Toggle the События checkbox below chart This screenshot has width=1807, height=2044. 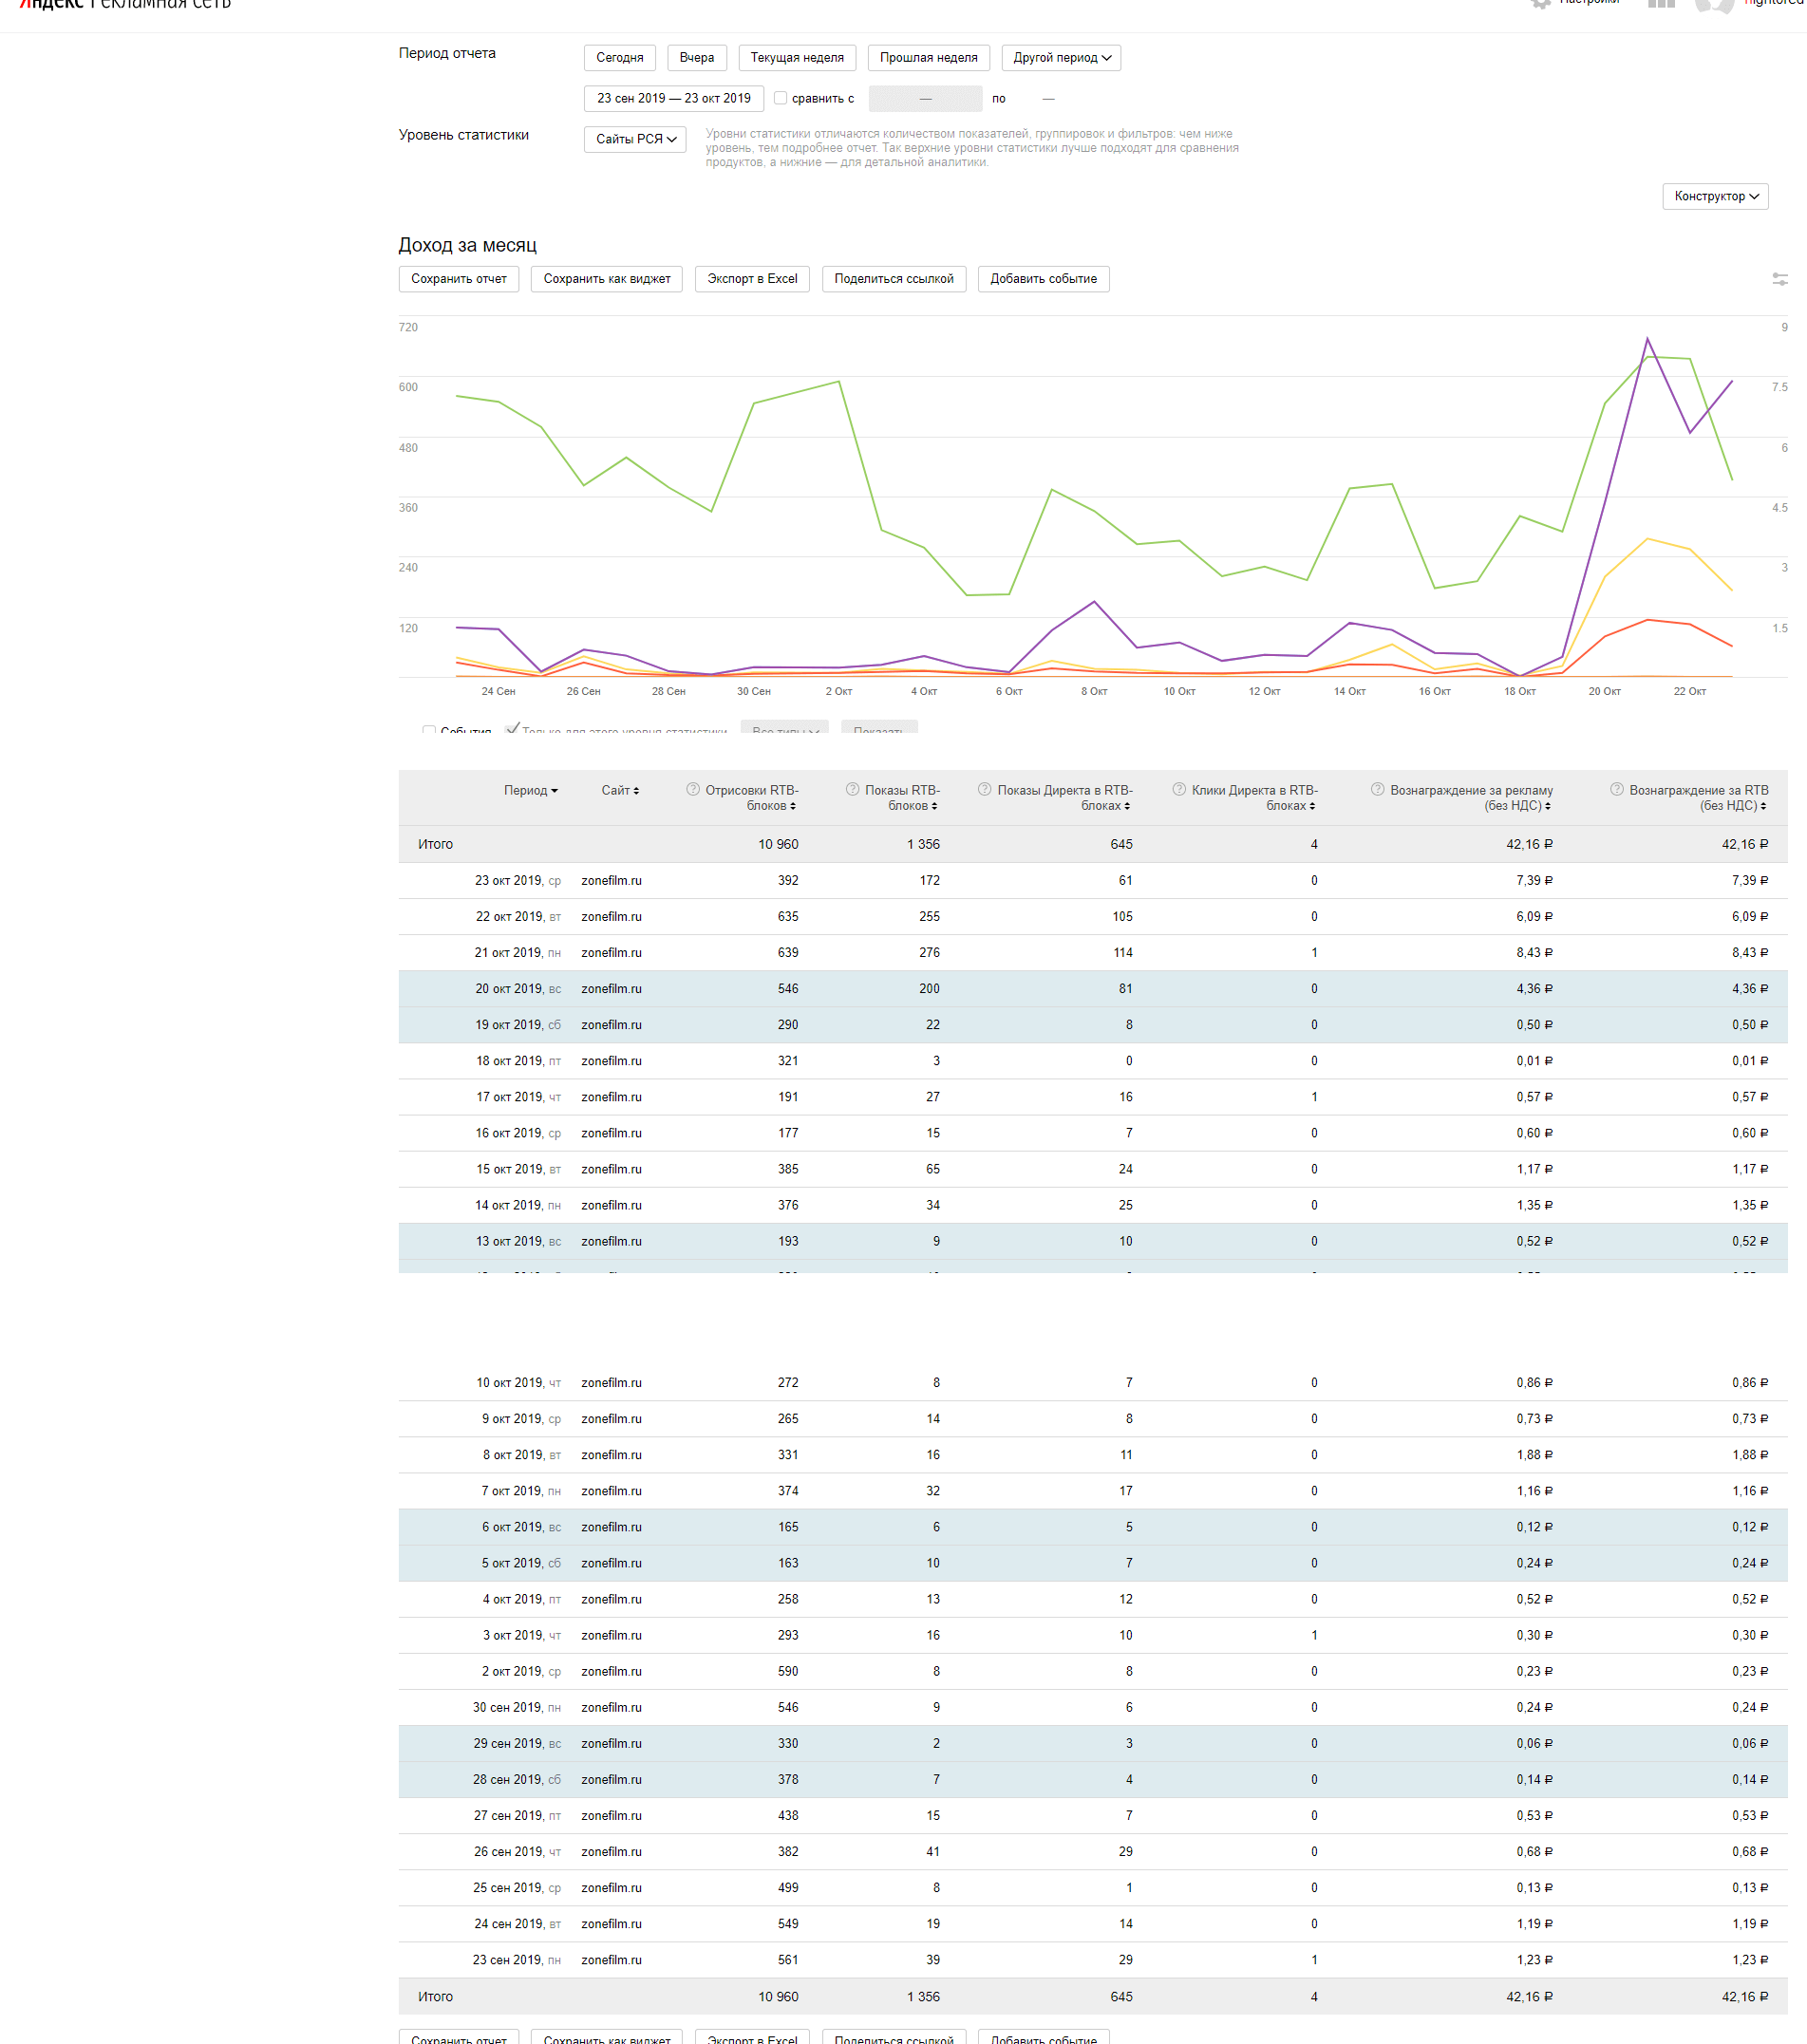[429, 731]
